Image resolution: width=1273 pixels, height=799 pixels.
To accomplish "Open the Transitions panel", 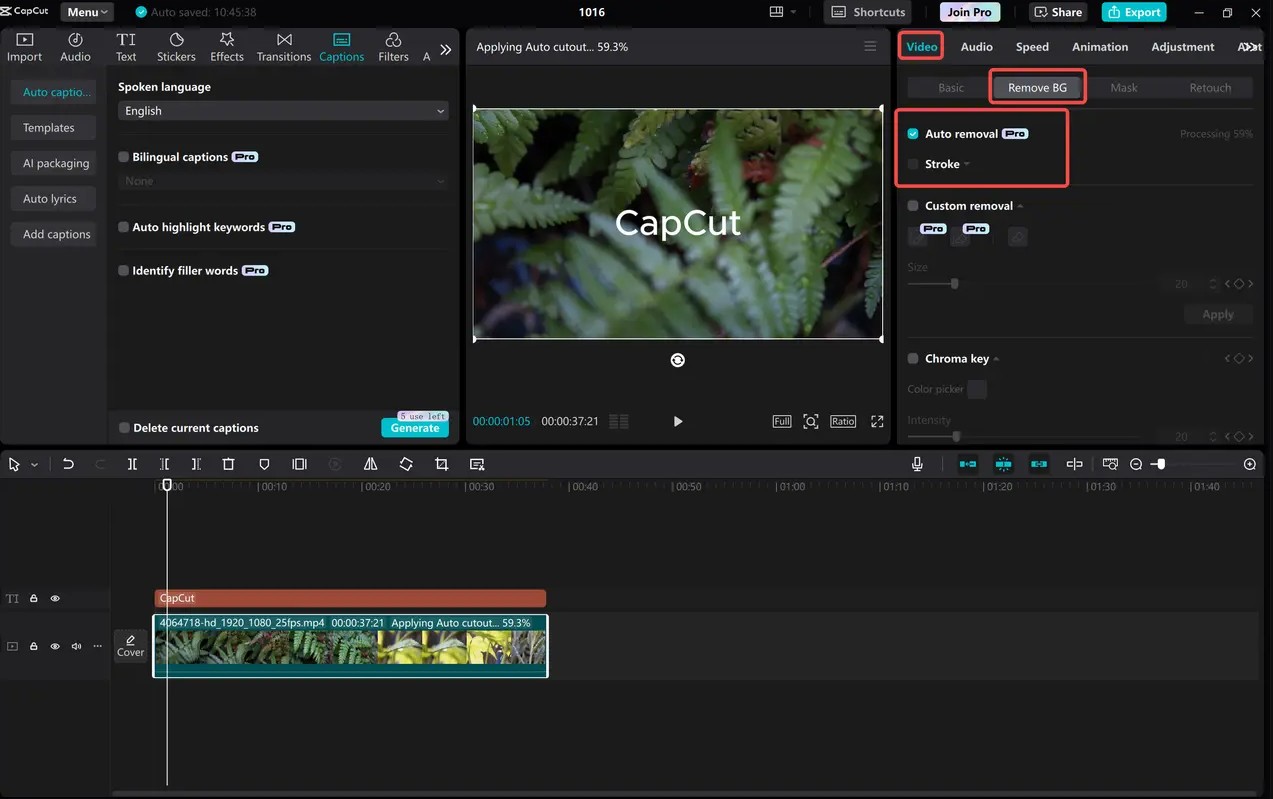I will tap(284, 47).
